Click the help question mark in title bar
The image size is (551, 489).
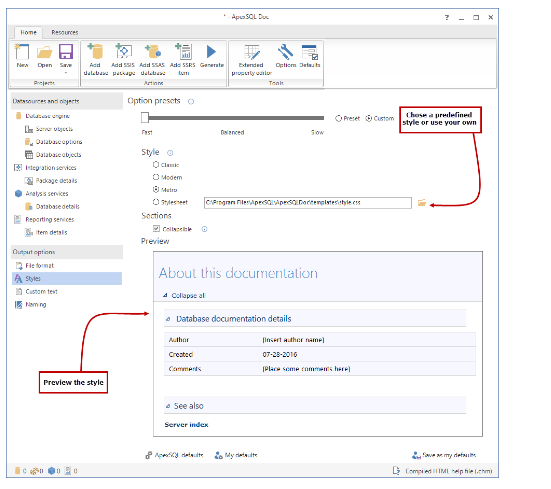pyautogui.click(x=447, y=18)
